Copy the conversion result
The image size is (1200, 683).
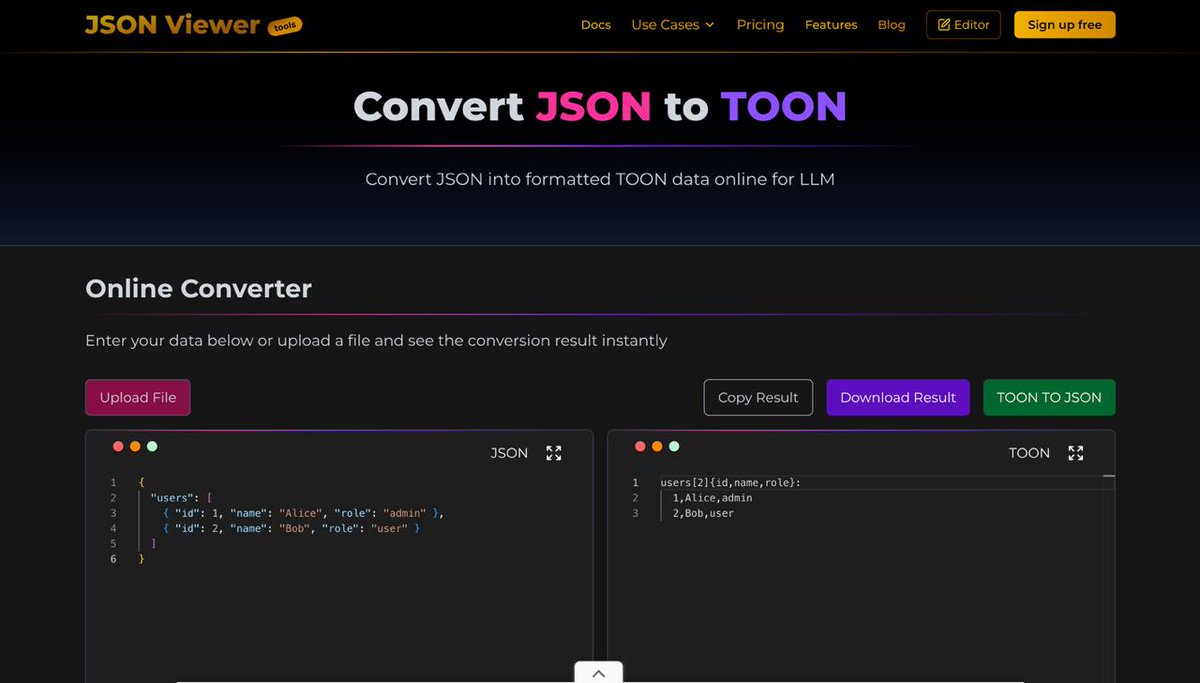point(758,397)
